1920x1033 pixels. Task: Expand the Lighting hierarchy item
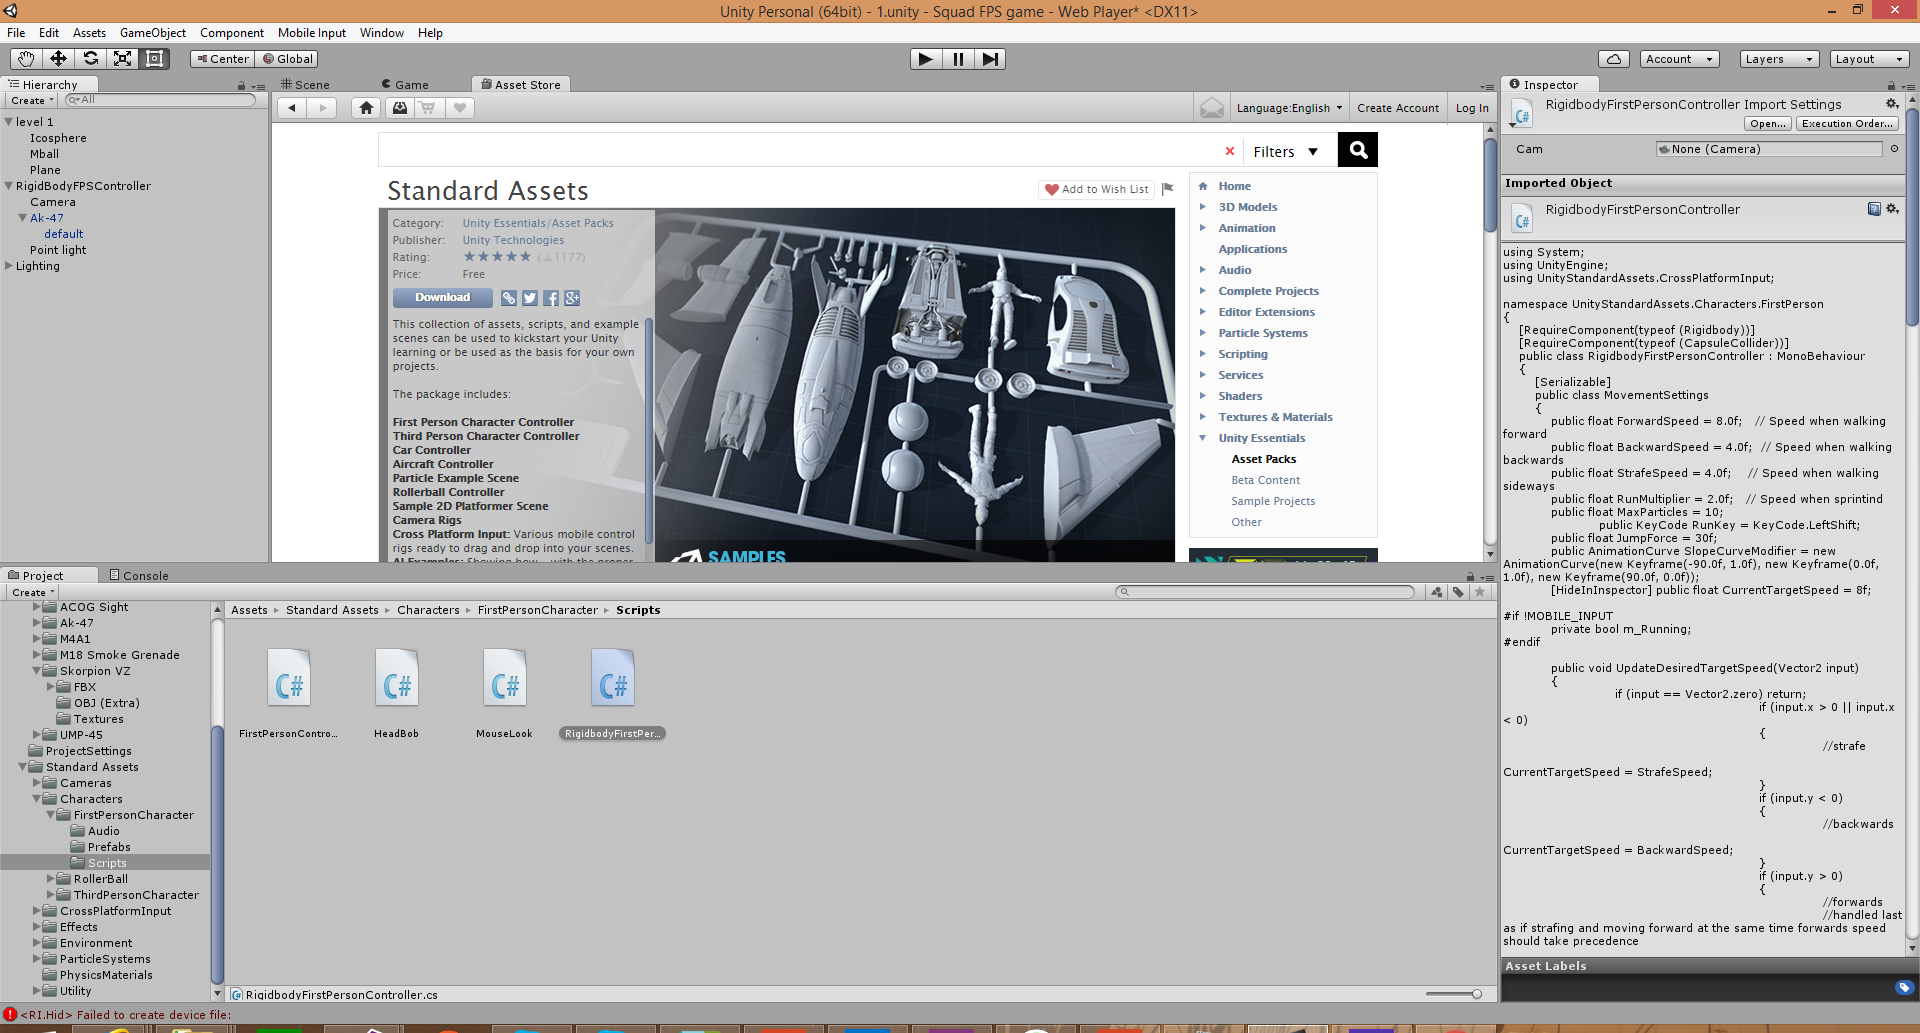click(x=9, y=266)
